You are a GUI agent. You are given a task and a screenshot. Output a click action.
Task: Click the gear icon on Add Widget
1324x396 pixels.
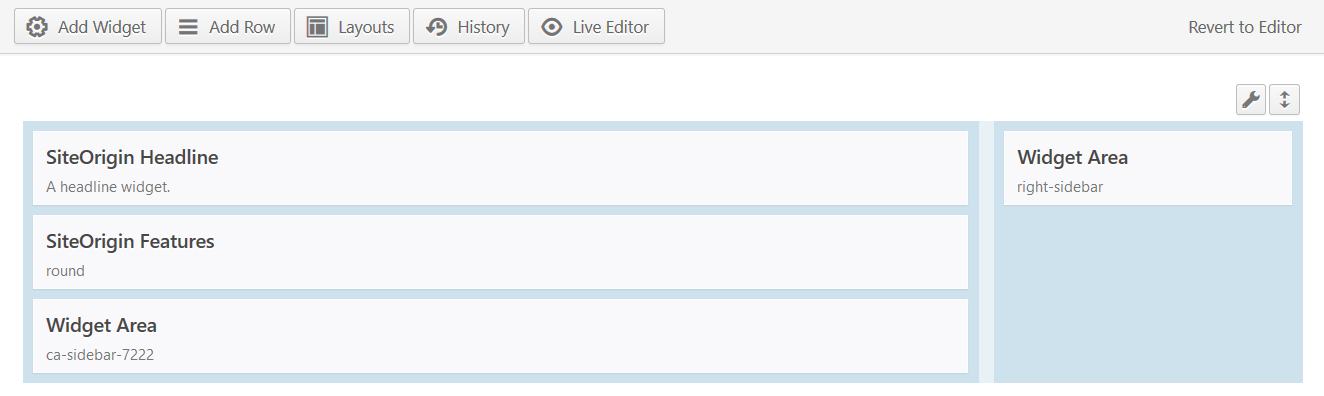[x=37, y=27]
